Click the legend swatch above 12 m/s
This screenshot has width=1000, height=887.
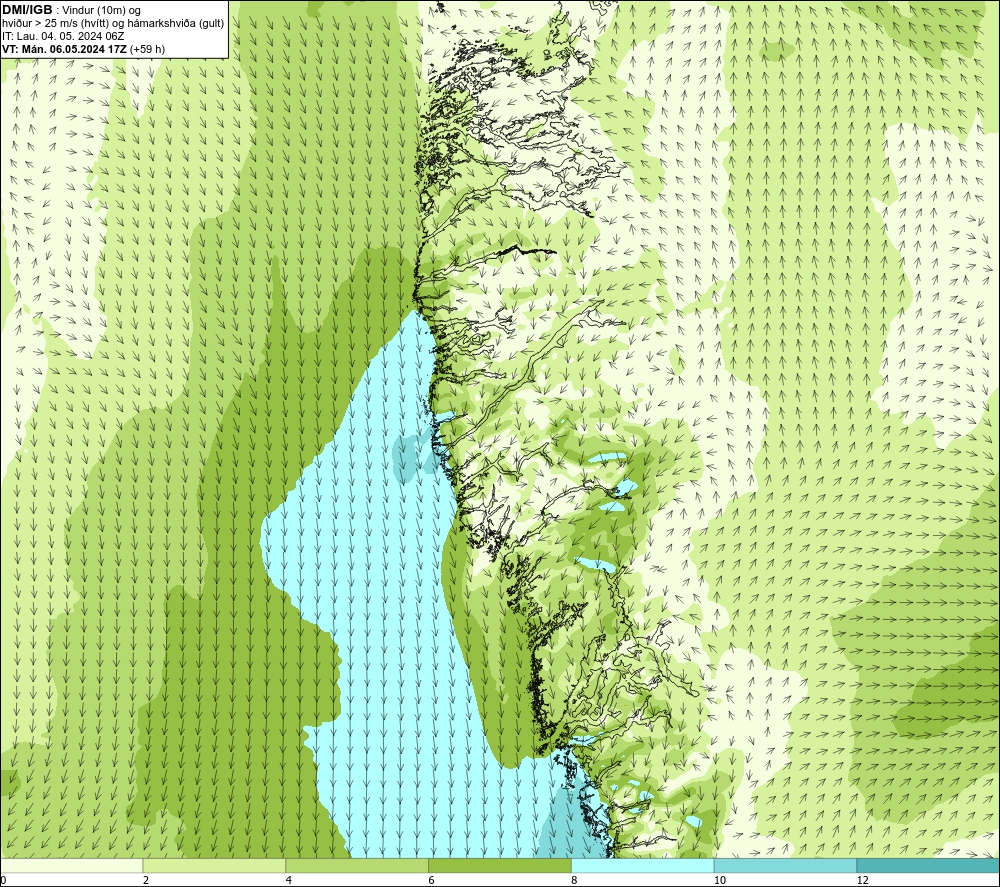928,865
